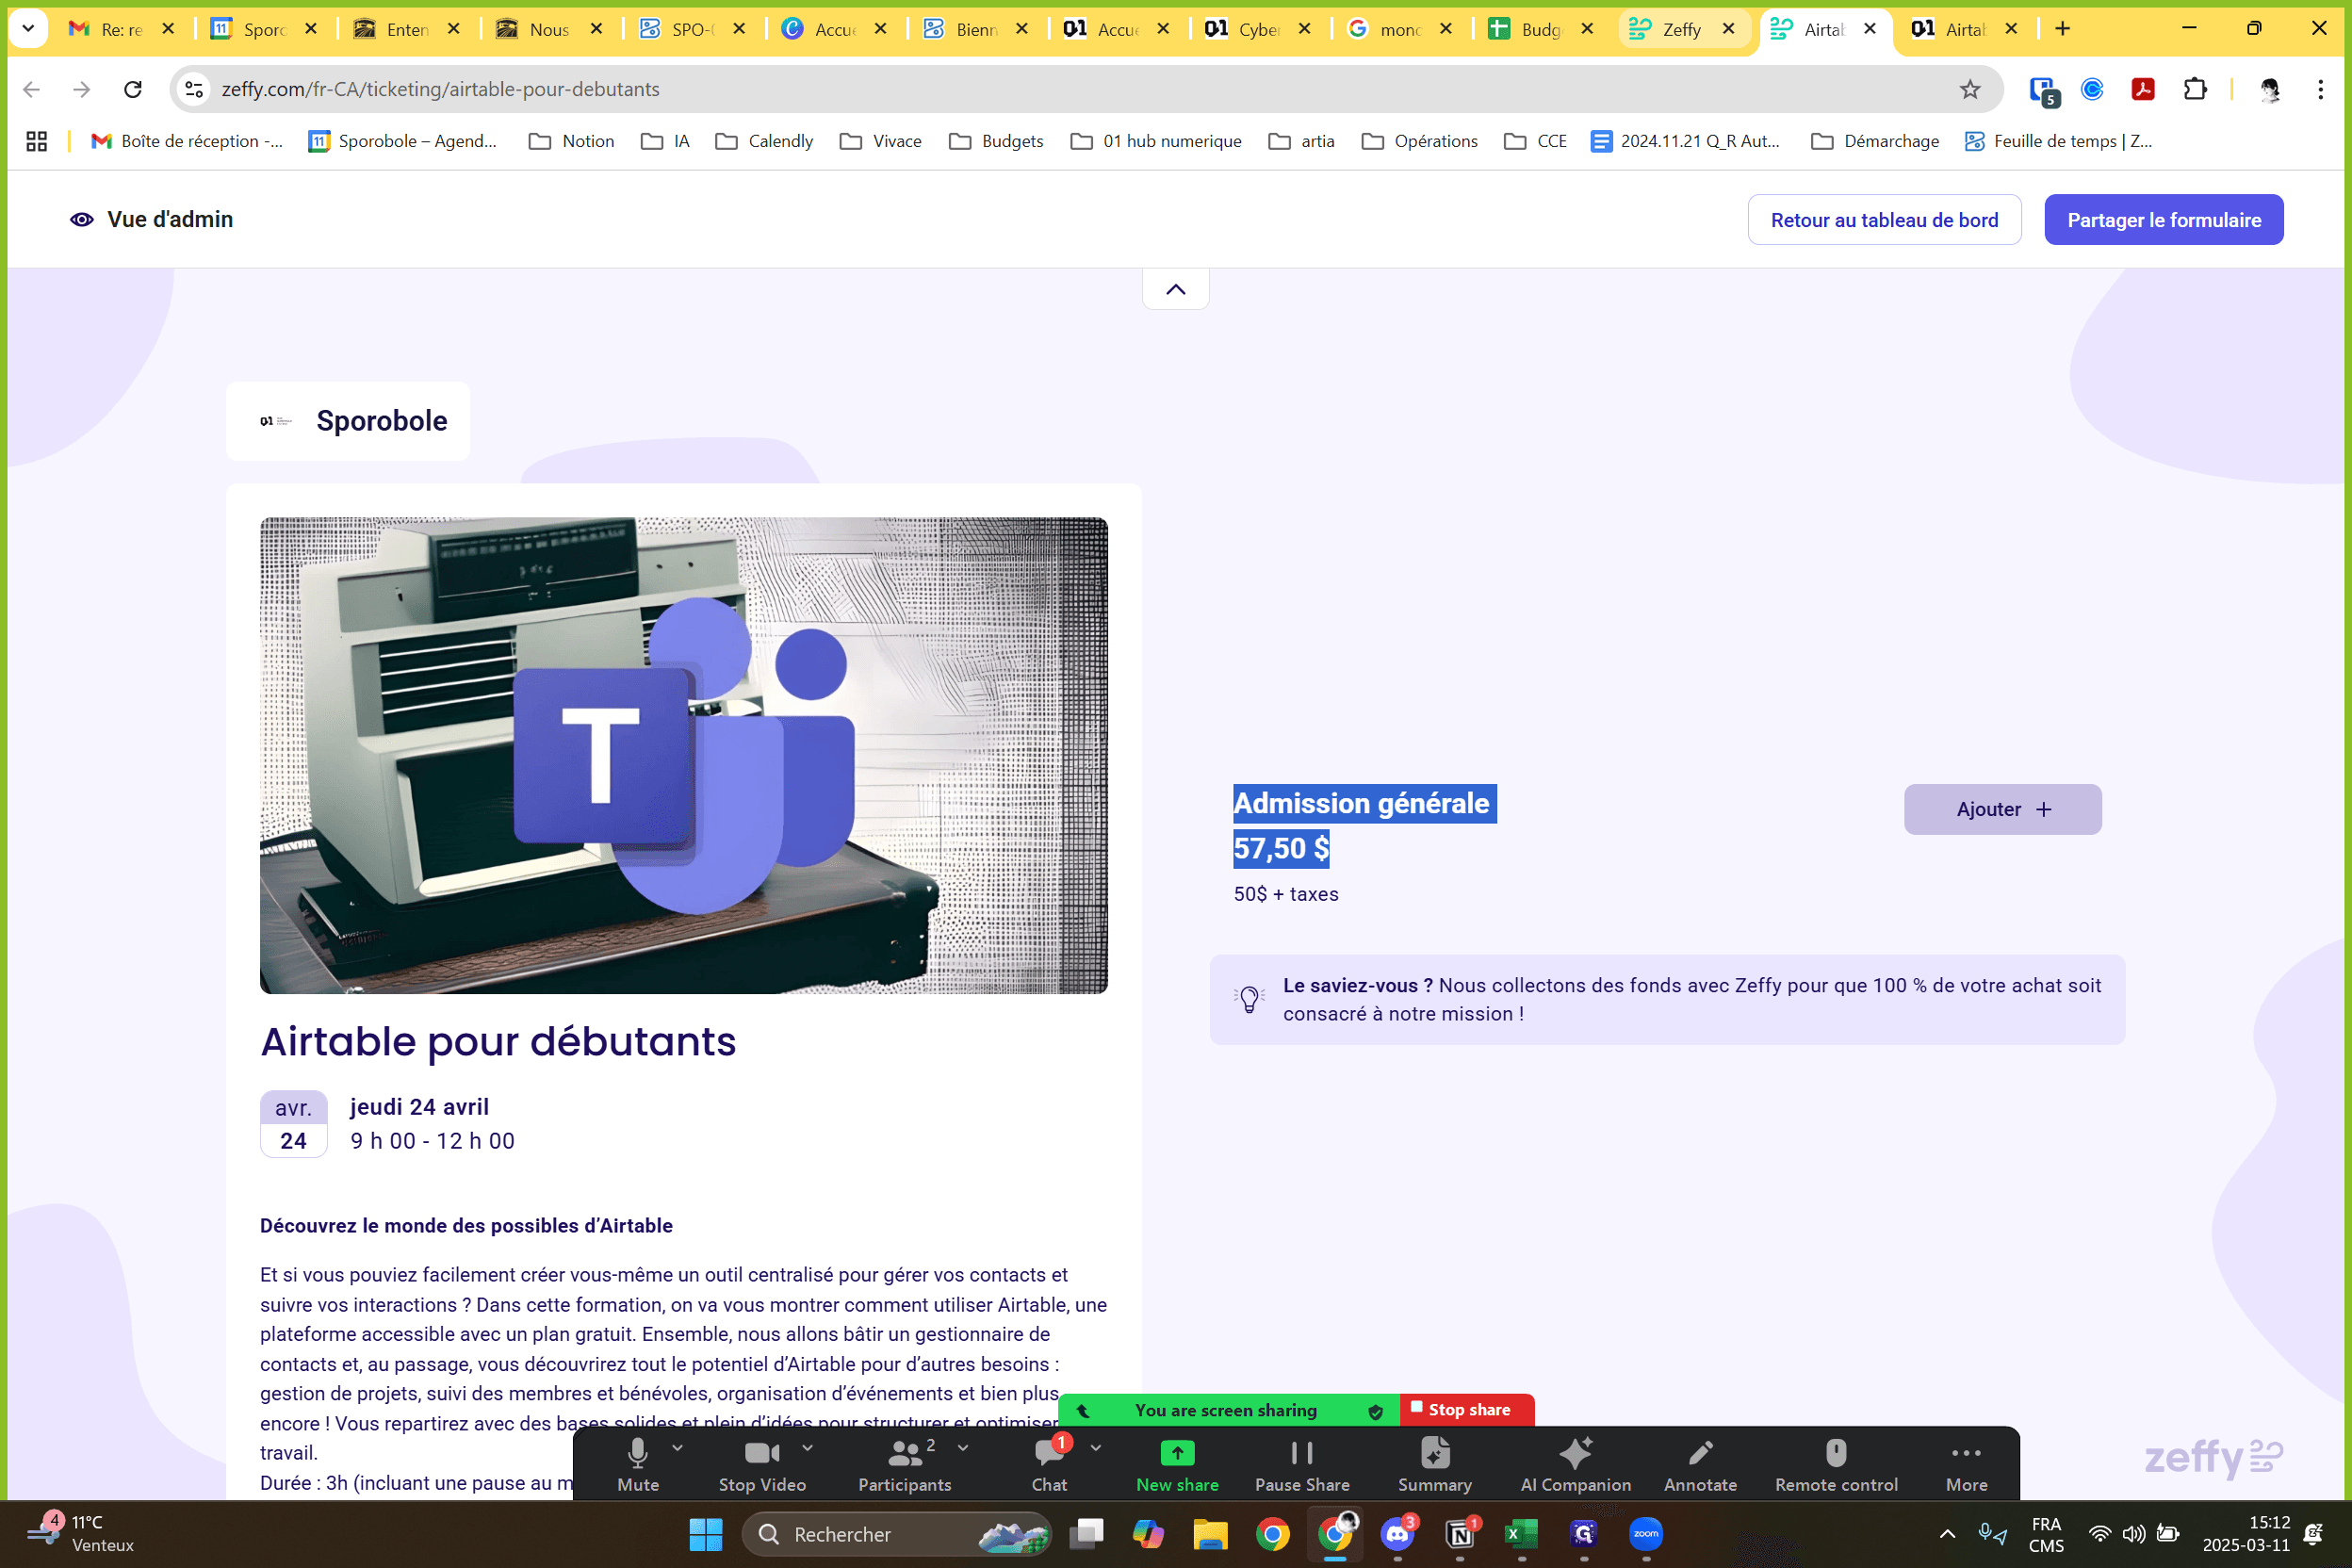Screen dimensions: 2352x1568
Task: Open the Zoom More options
Action: (1966, 1463)
